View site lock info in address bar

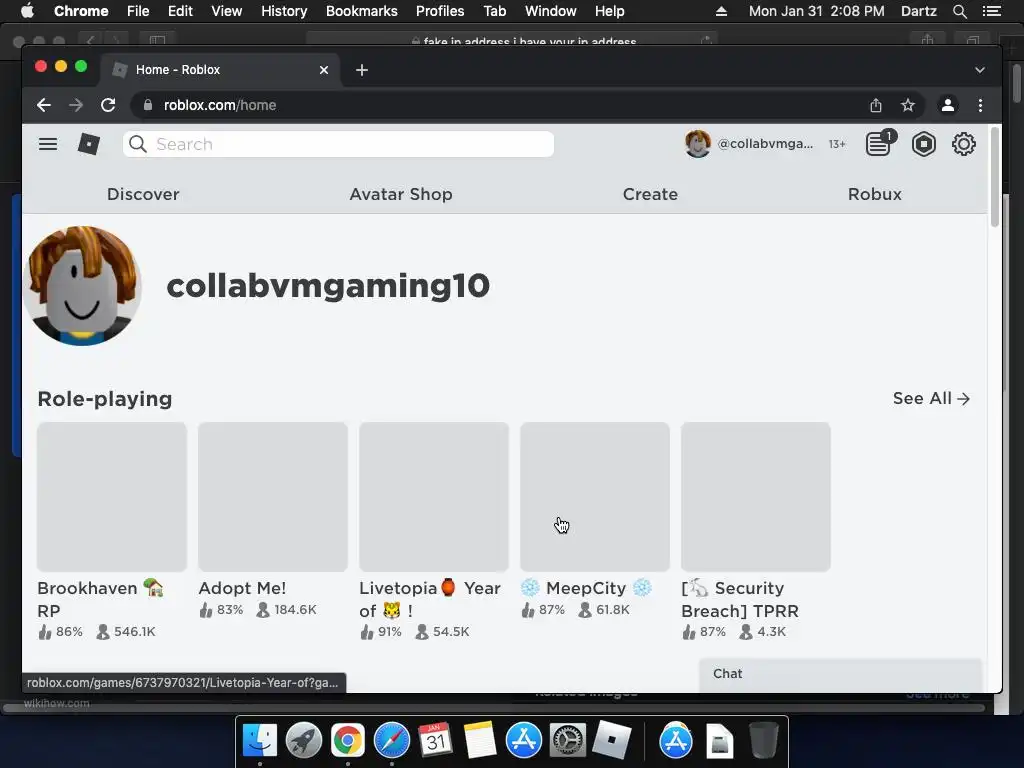pos(148,105)
